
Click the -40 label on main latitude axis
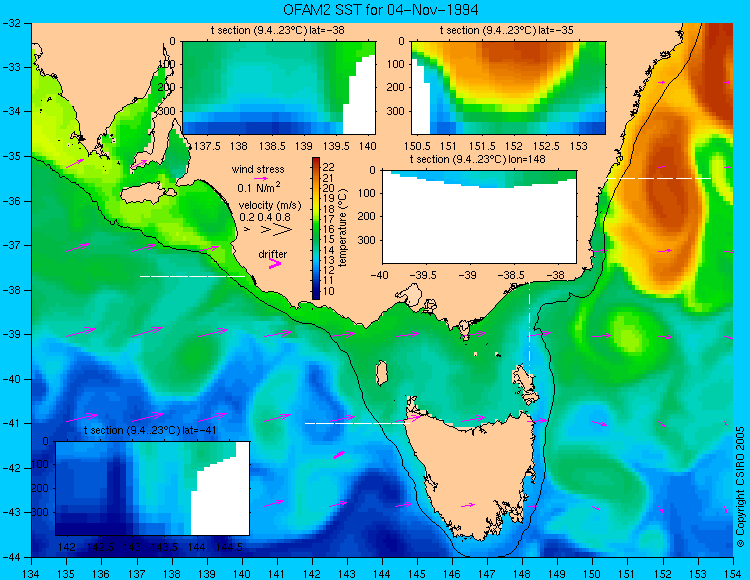[11, 379]
